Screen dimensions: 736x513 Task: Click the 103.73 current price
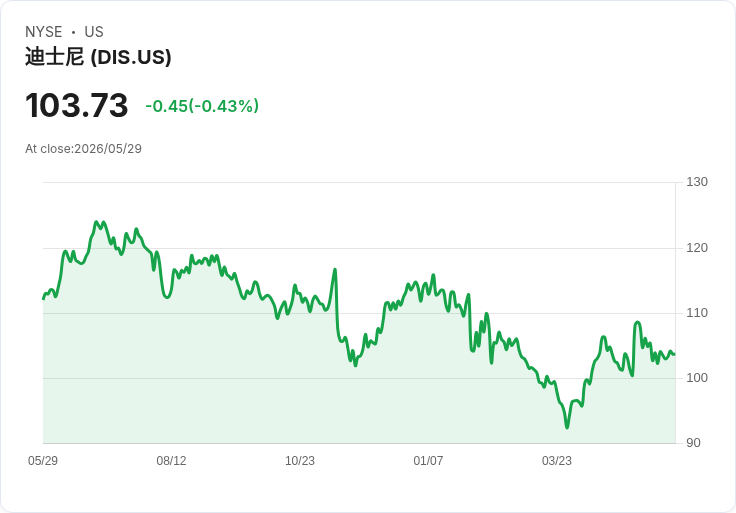pyautogui.click(x=77, y=105)
